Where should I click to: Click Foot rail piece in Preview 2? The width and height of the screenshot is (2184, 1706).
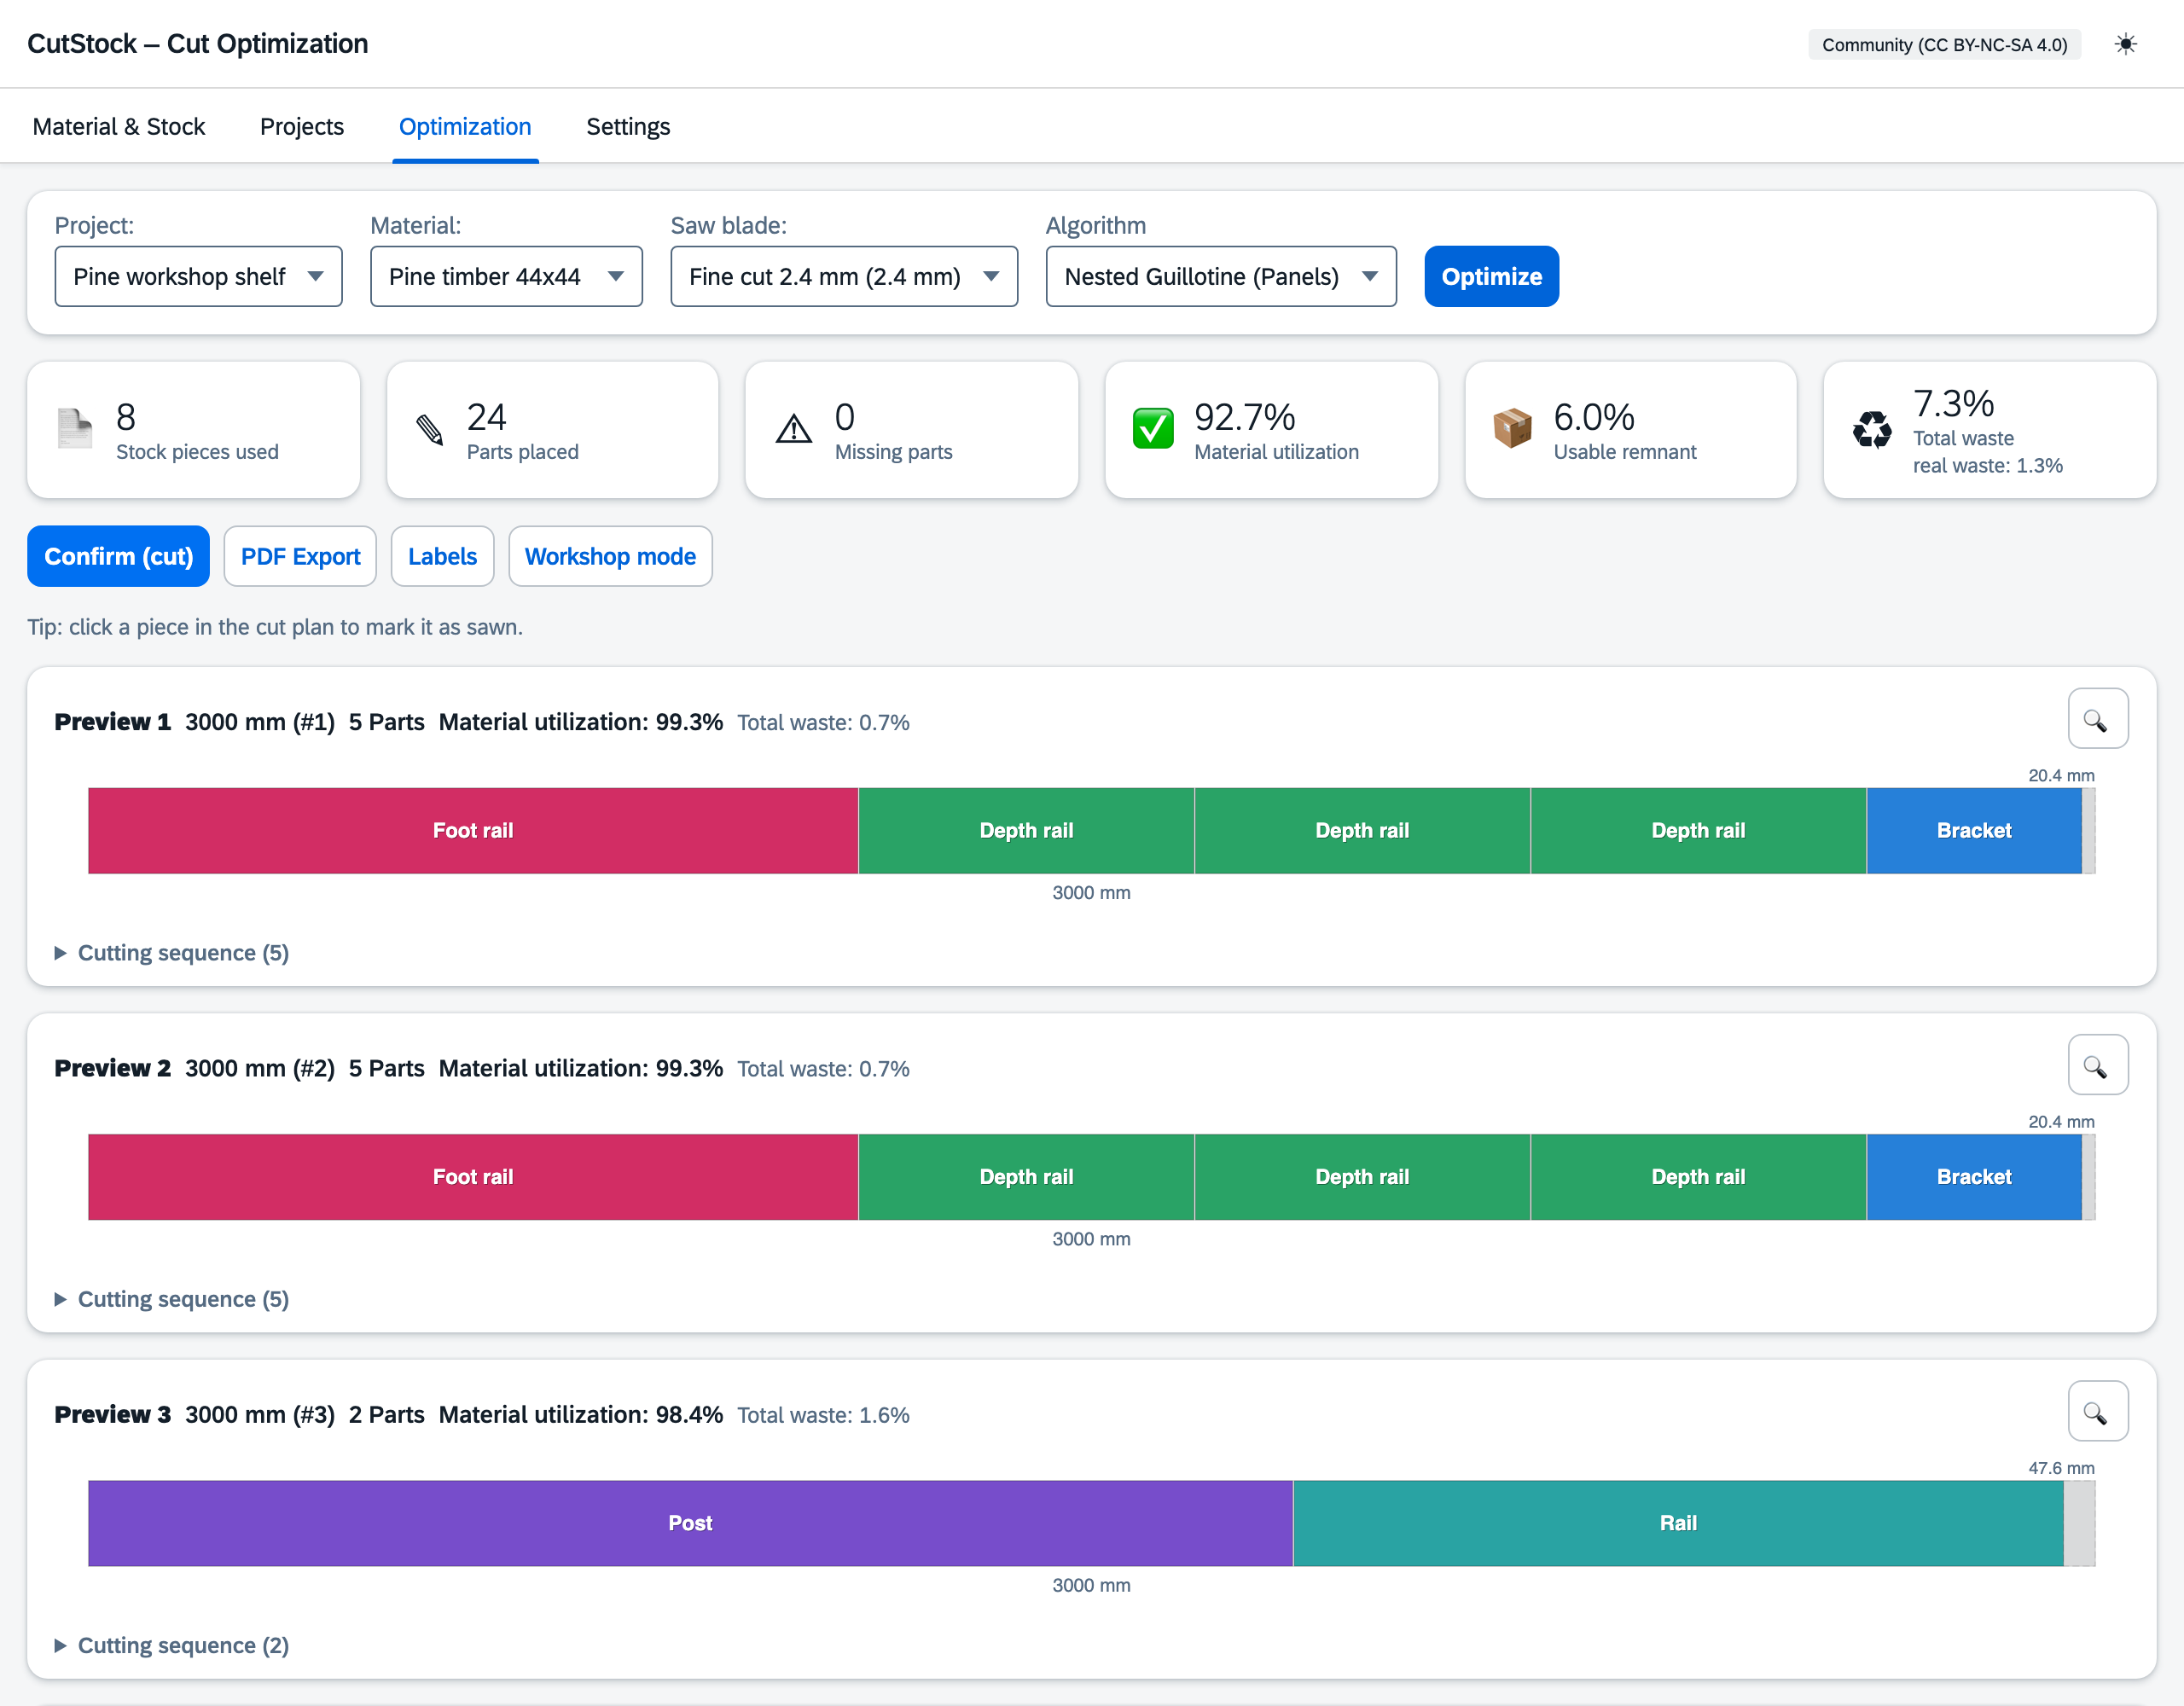(473, 1177)
